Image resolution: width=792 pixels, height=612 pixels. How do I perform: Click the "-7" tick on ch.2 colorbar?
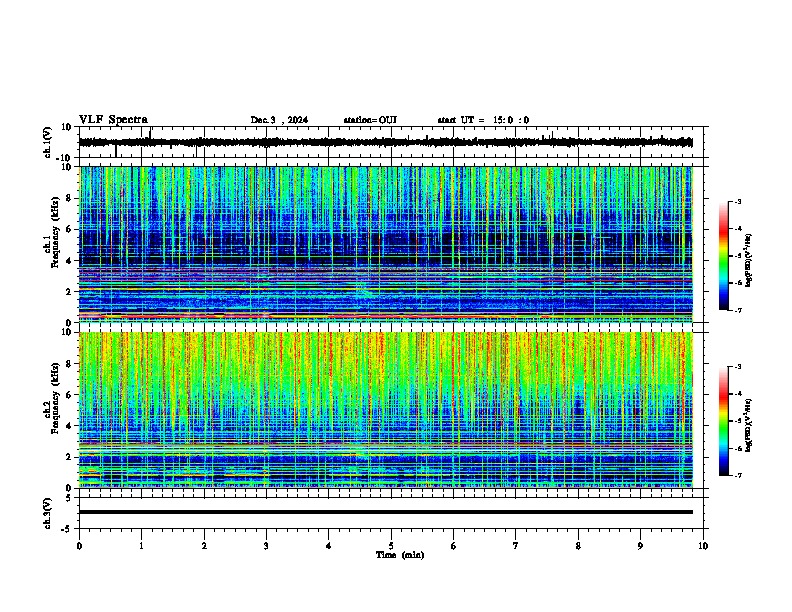click(x=738, y=475)
